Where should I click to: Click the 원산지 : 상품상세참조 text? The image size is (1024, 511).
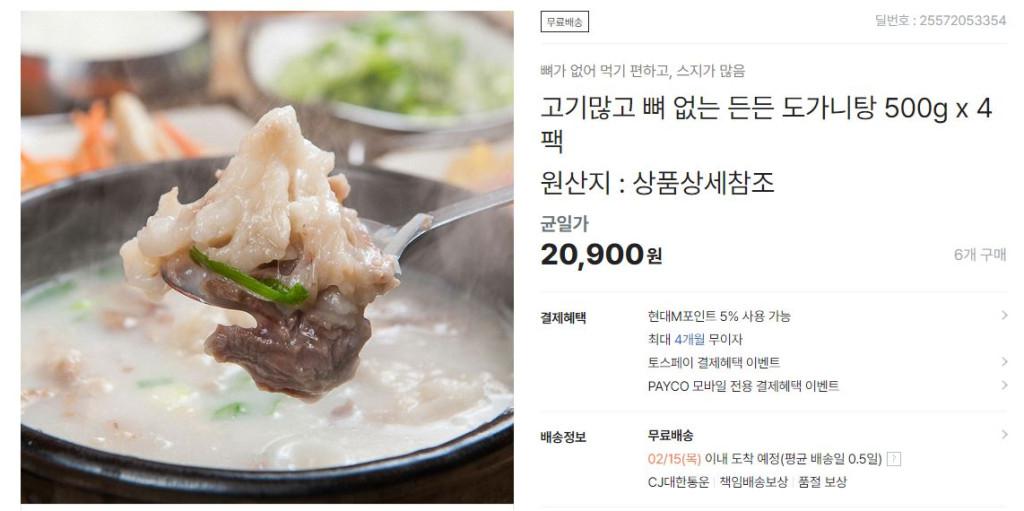658,183
